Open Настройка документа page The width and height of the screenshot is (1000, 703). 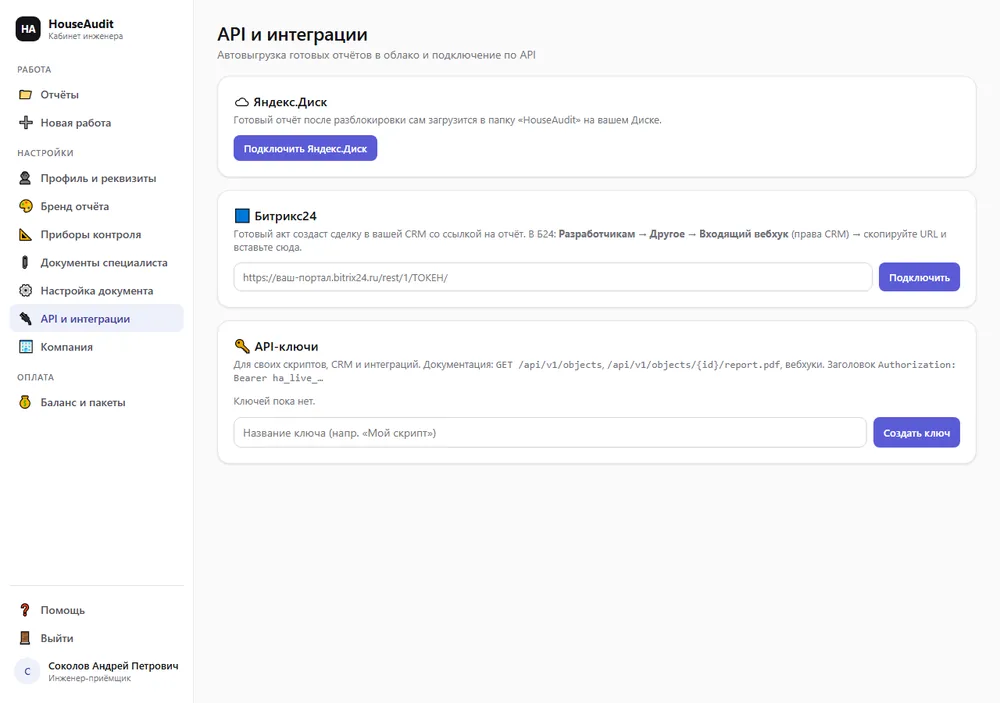point(96,290)
